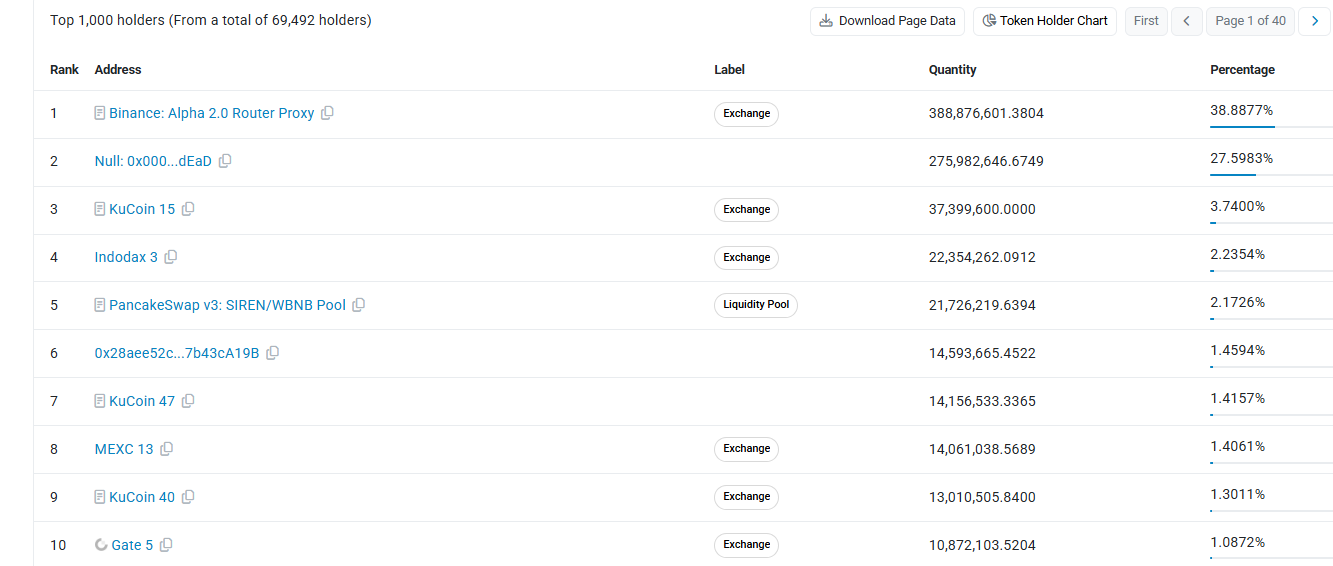Click the 38.8877% percentage bar
The width and height of the screenshot is (1333, 566).
coord(1271,127)
